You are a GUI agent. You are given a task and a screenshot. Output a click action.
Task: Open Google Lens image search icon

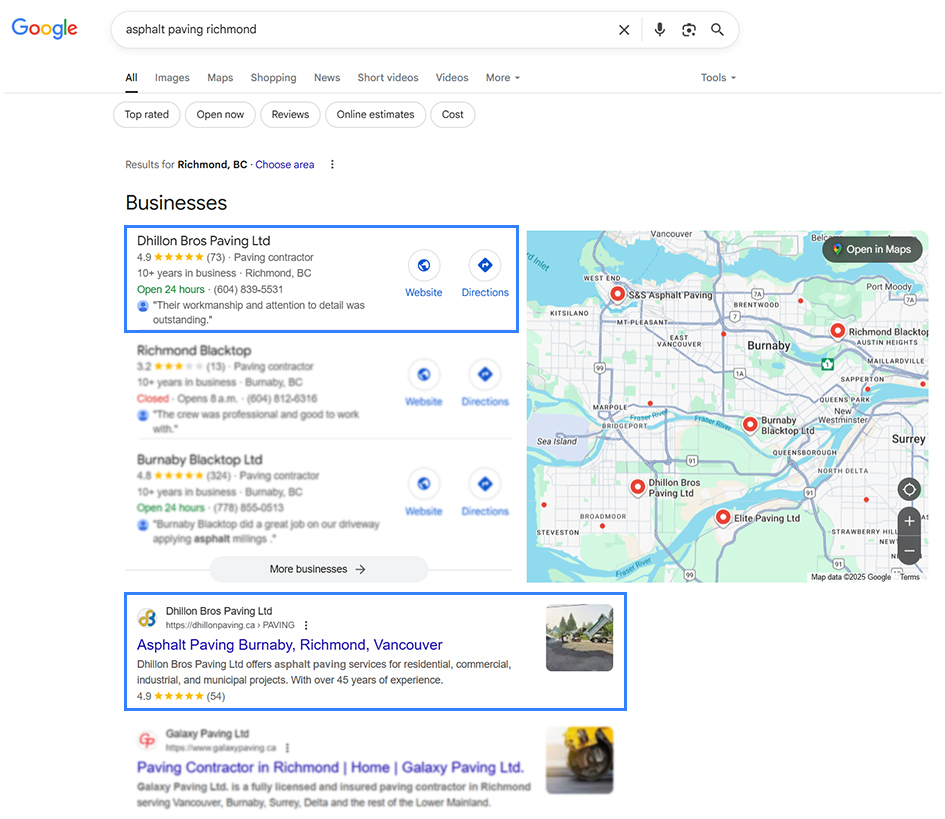688,30
